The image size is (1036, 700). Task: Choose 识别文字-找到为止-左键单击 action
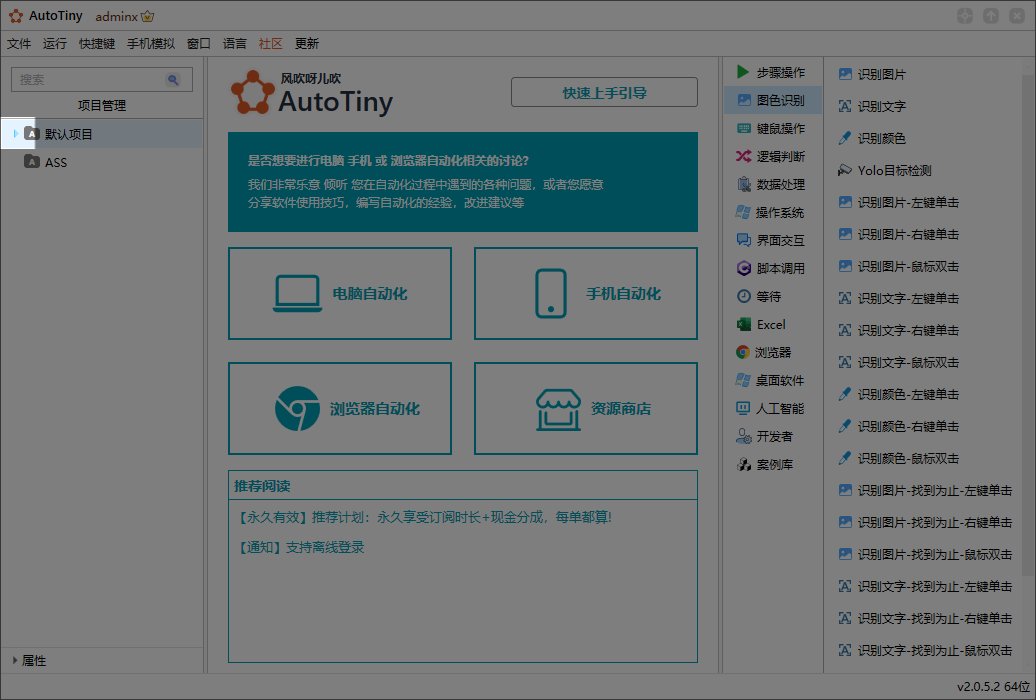pos(925,586)
